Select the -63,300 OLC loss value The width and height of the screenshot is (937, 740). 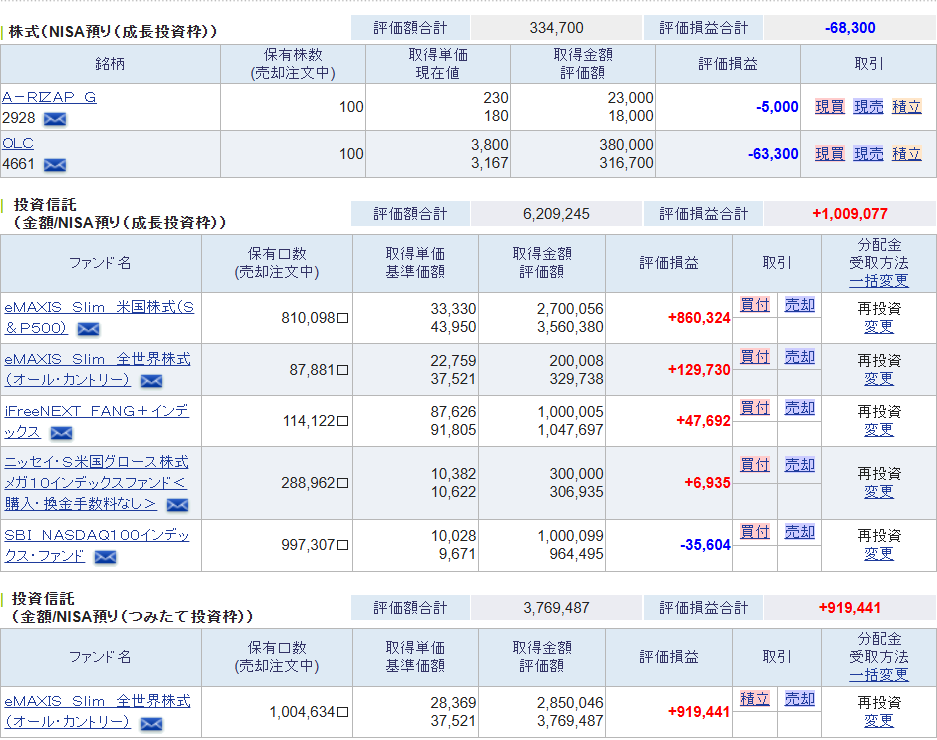[773, 154]
